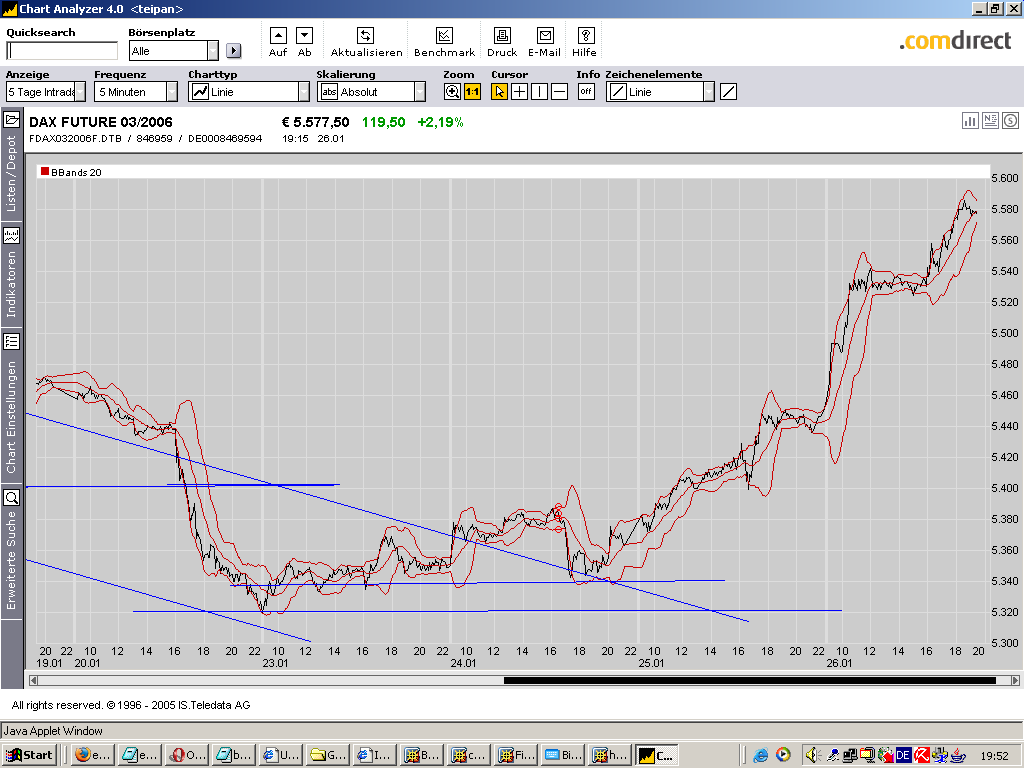Click the Aktualisieren refresh icon

(366, 36)
